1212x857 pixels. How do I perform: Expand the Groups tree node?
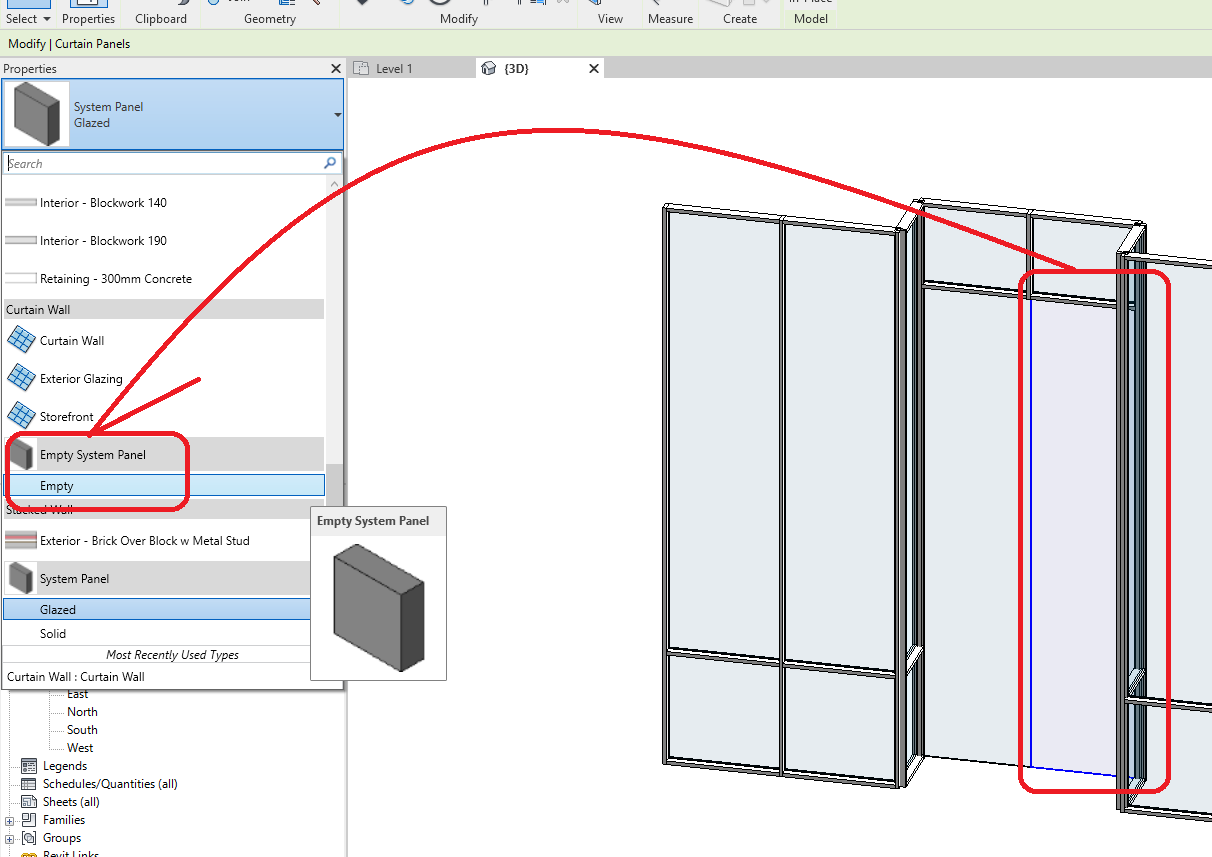click(9, 837)
